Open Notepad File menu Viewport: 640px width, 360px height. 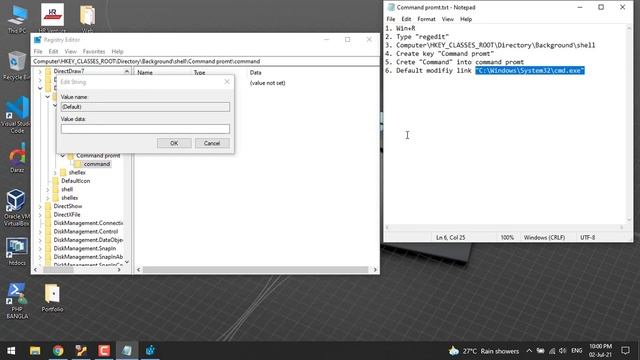pyautogui.click(x=391, y=19)
